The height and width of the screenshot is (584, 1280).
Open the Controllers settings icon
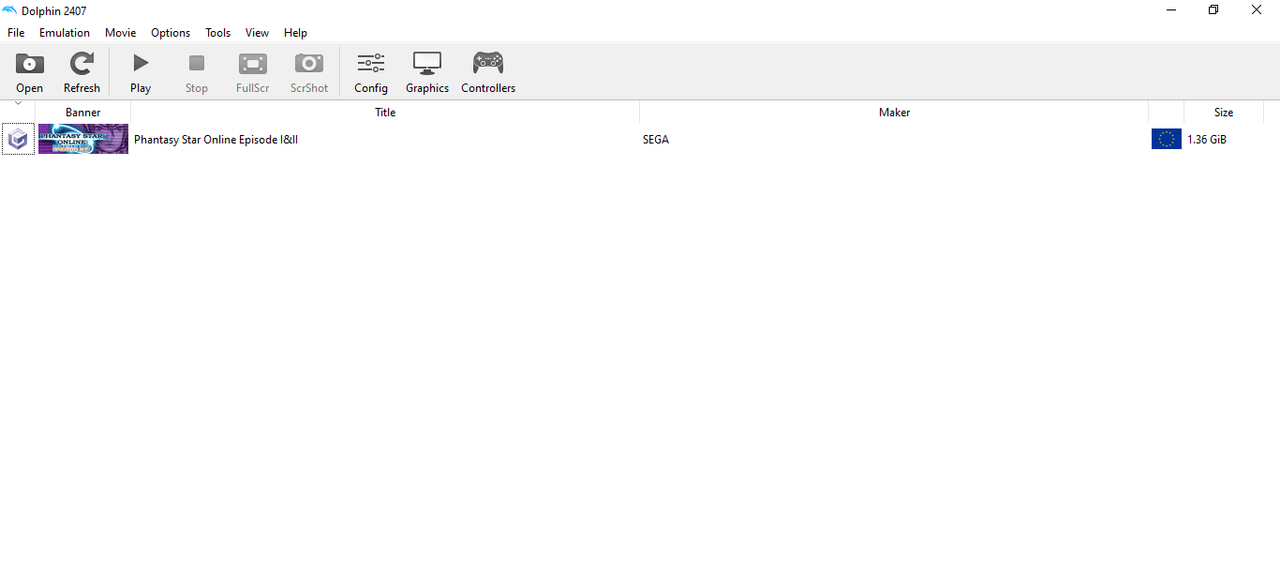tap(488, 73)
